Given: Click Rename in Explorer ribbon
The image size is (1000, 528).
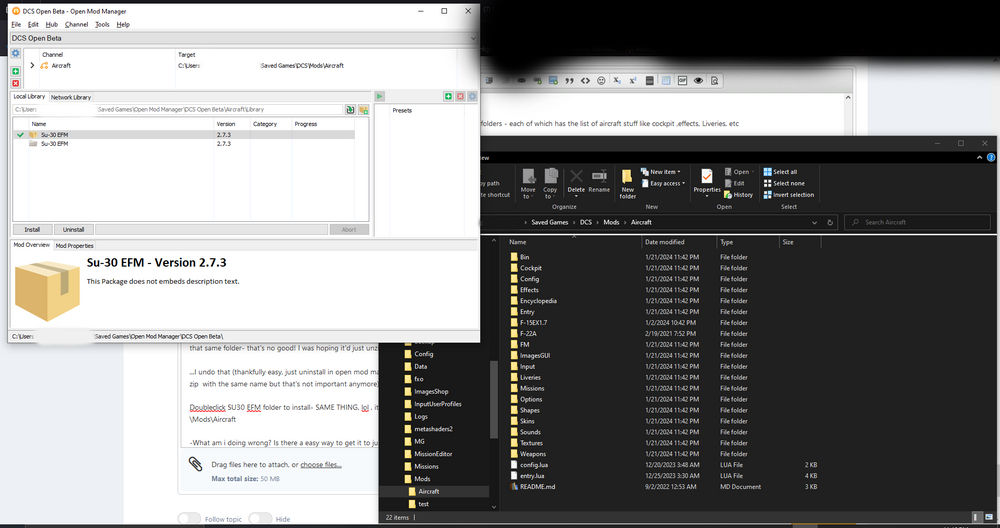Looking at the screenshot, I should [x=599, y=181].
